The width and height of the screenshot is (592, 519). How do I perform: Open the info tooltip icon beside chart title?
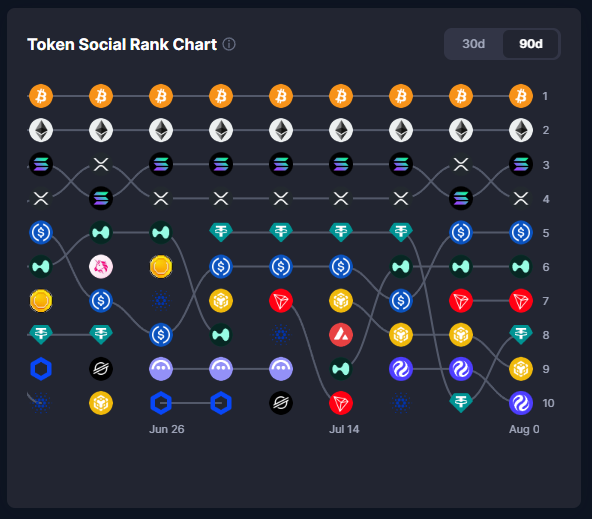pos(229,44)
